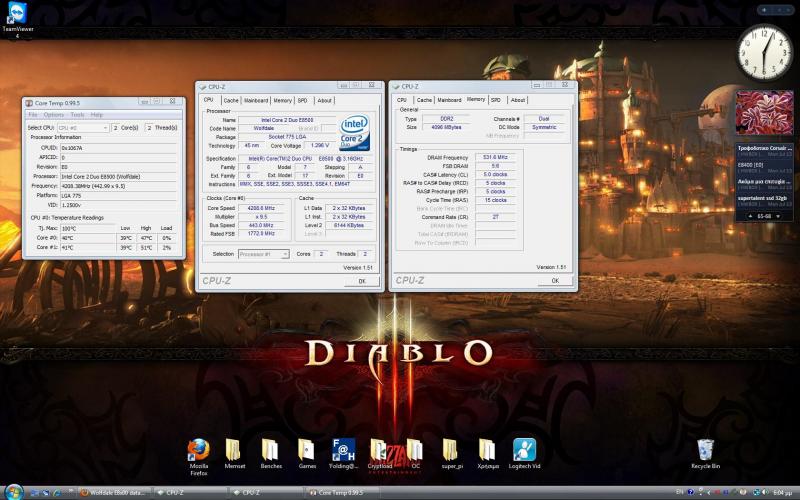Switch to Cache tab in right CPU-Z
Image resolution: width=800 pixels, height=500 pixels.
(424, 100)
